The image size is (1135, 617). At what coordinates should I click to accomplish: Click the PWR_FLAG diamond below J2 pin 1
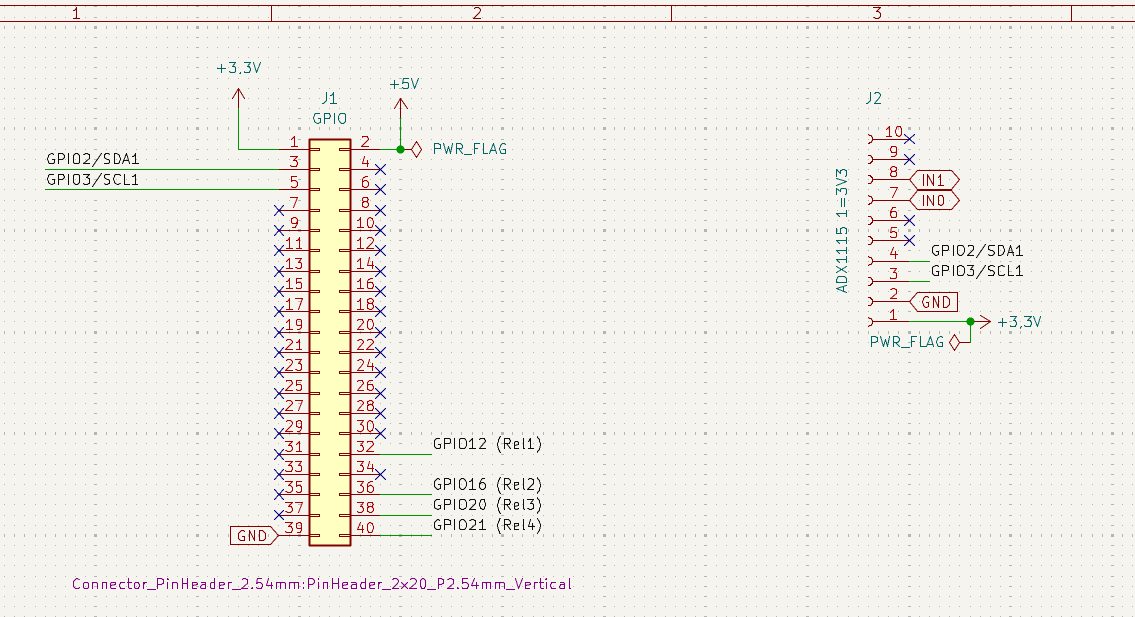(955, 343)
